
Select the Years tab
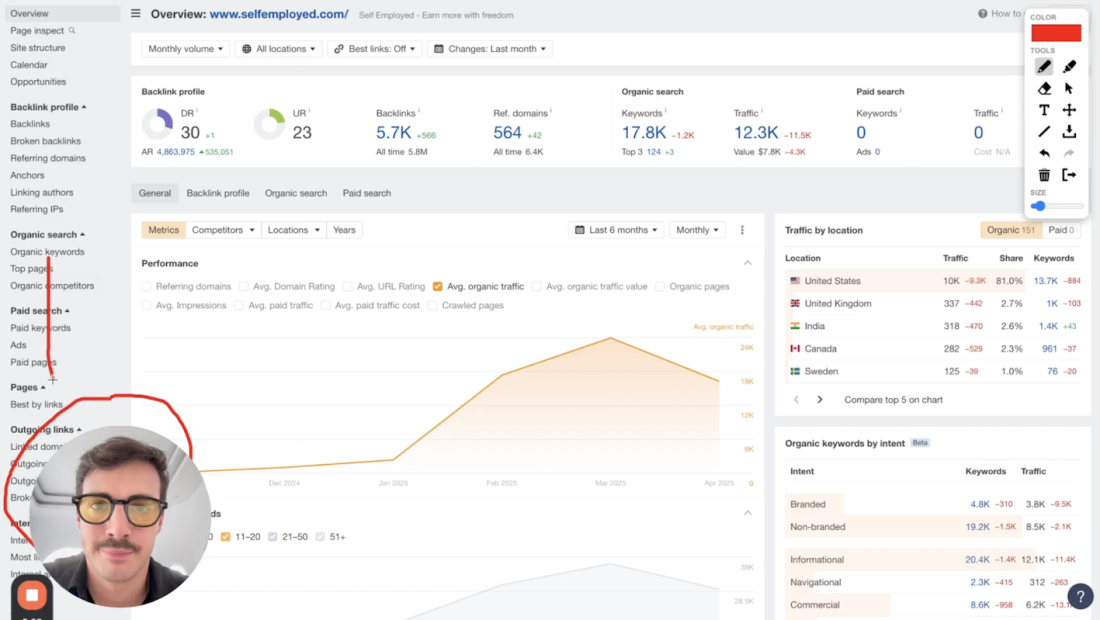(x=344, y=230)
